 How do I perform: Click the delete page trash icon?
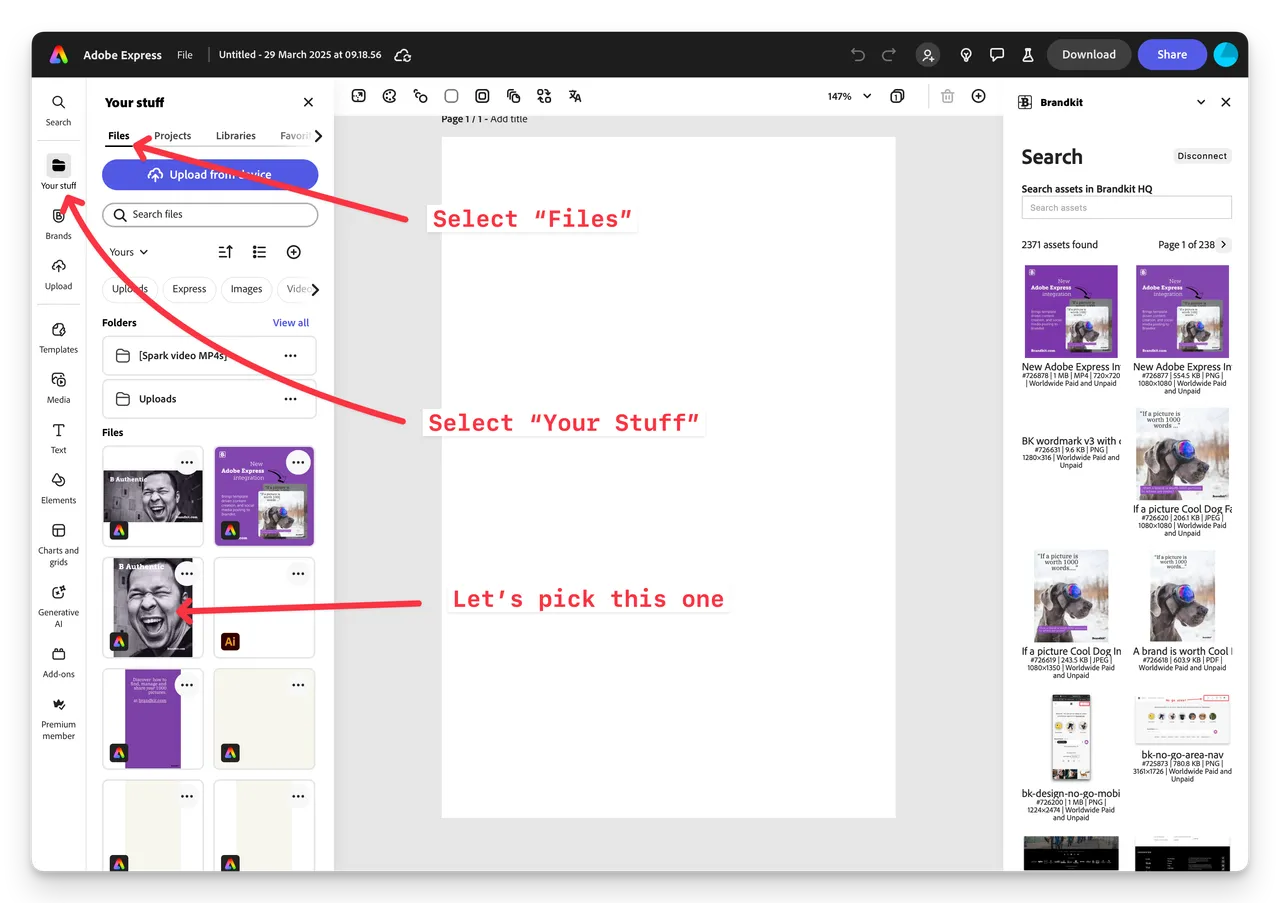click(x=947, y=96)
